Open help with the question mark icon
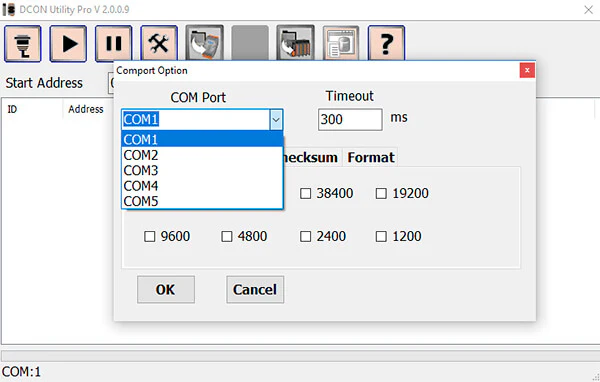The width and height of the screenshot is (600, 382). point(386,44)
